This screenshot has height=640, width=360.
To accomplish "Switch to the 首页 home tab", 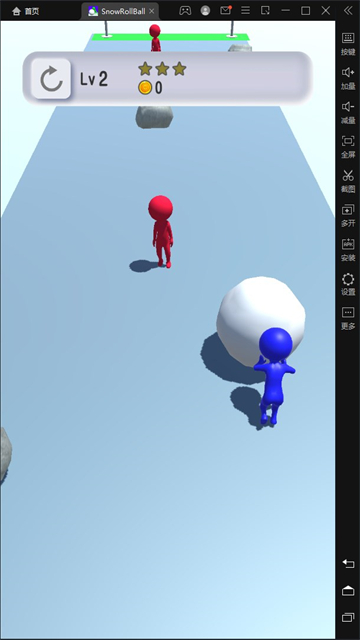I will [x=26, y=11].
